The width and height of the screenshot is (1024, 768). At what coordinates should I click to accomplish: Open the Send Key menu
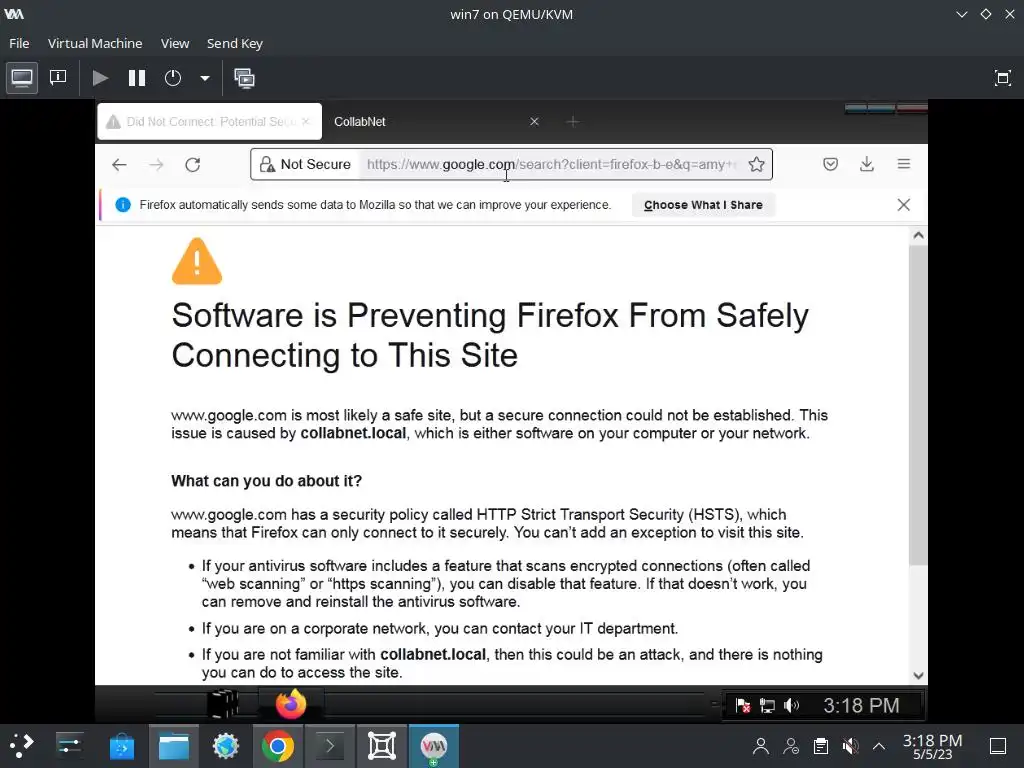point(234,43)
